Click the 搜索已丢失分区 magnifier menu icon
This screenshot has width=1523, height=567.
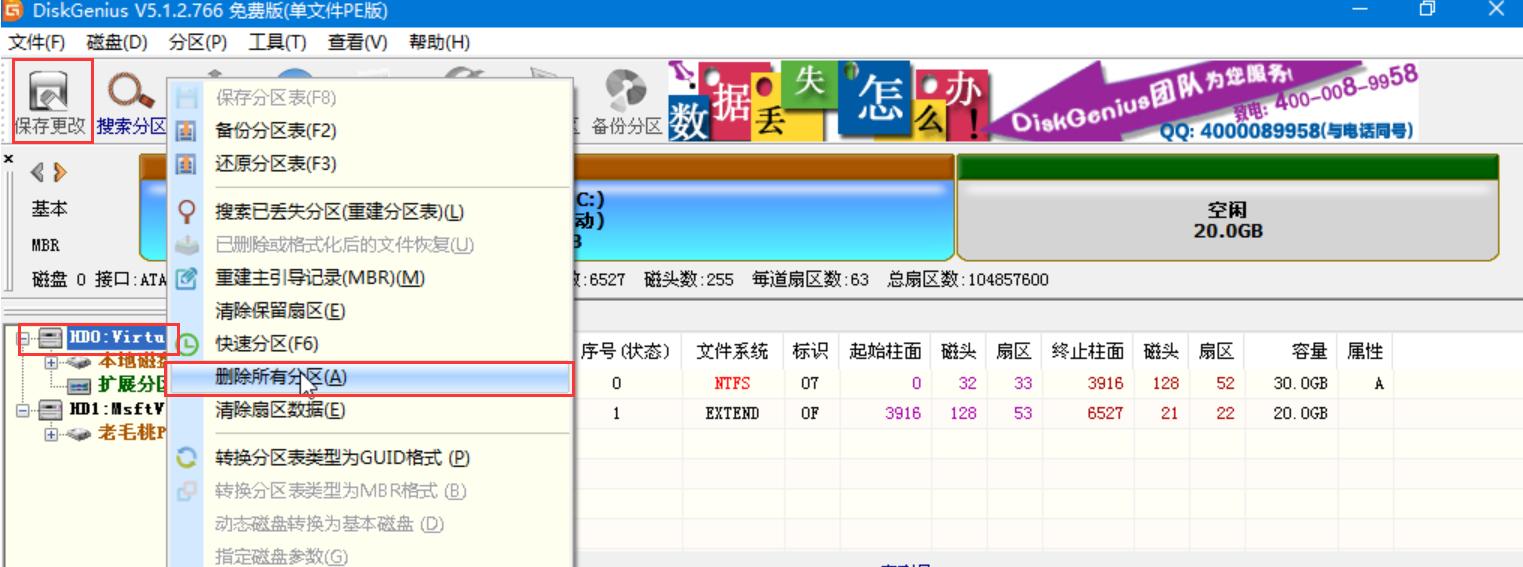[x=186, y=212]
